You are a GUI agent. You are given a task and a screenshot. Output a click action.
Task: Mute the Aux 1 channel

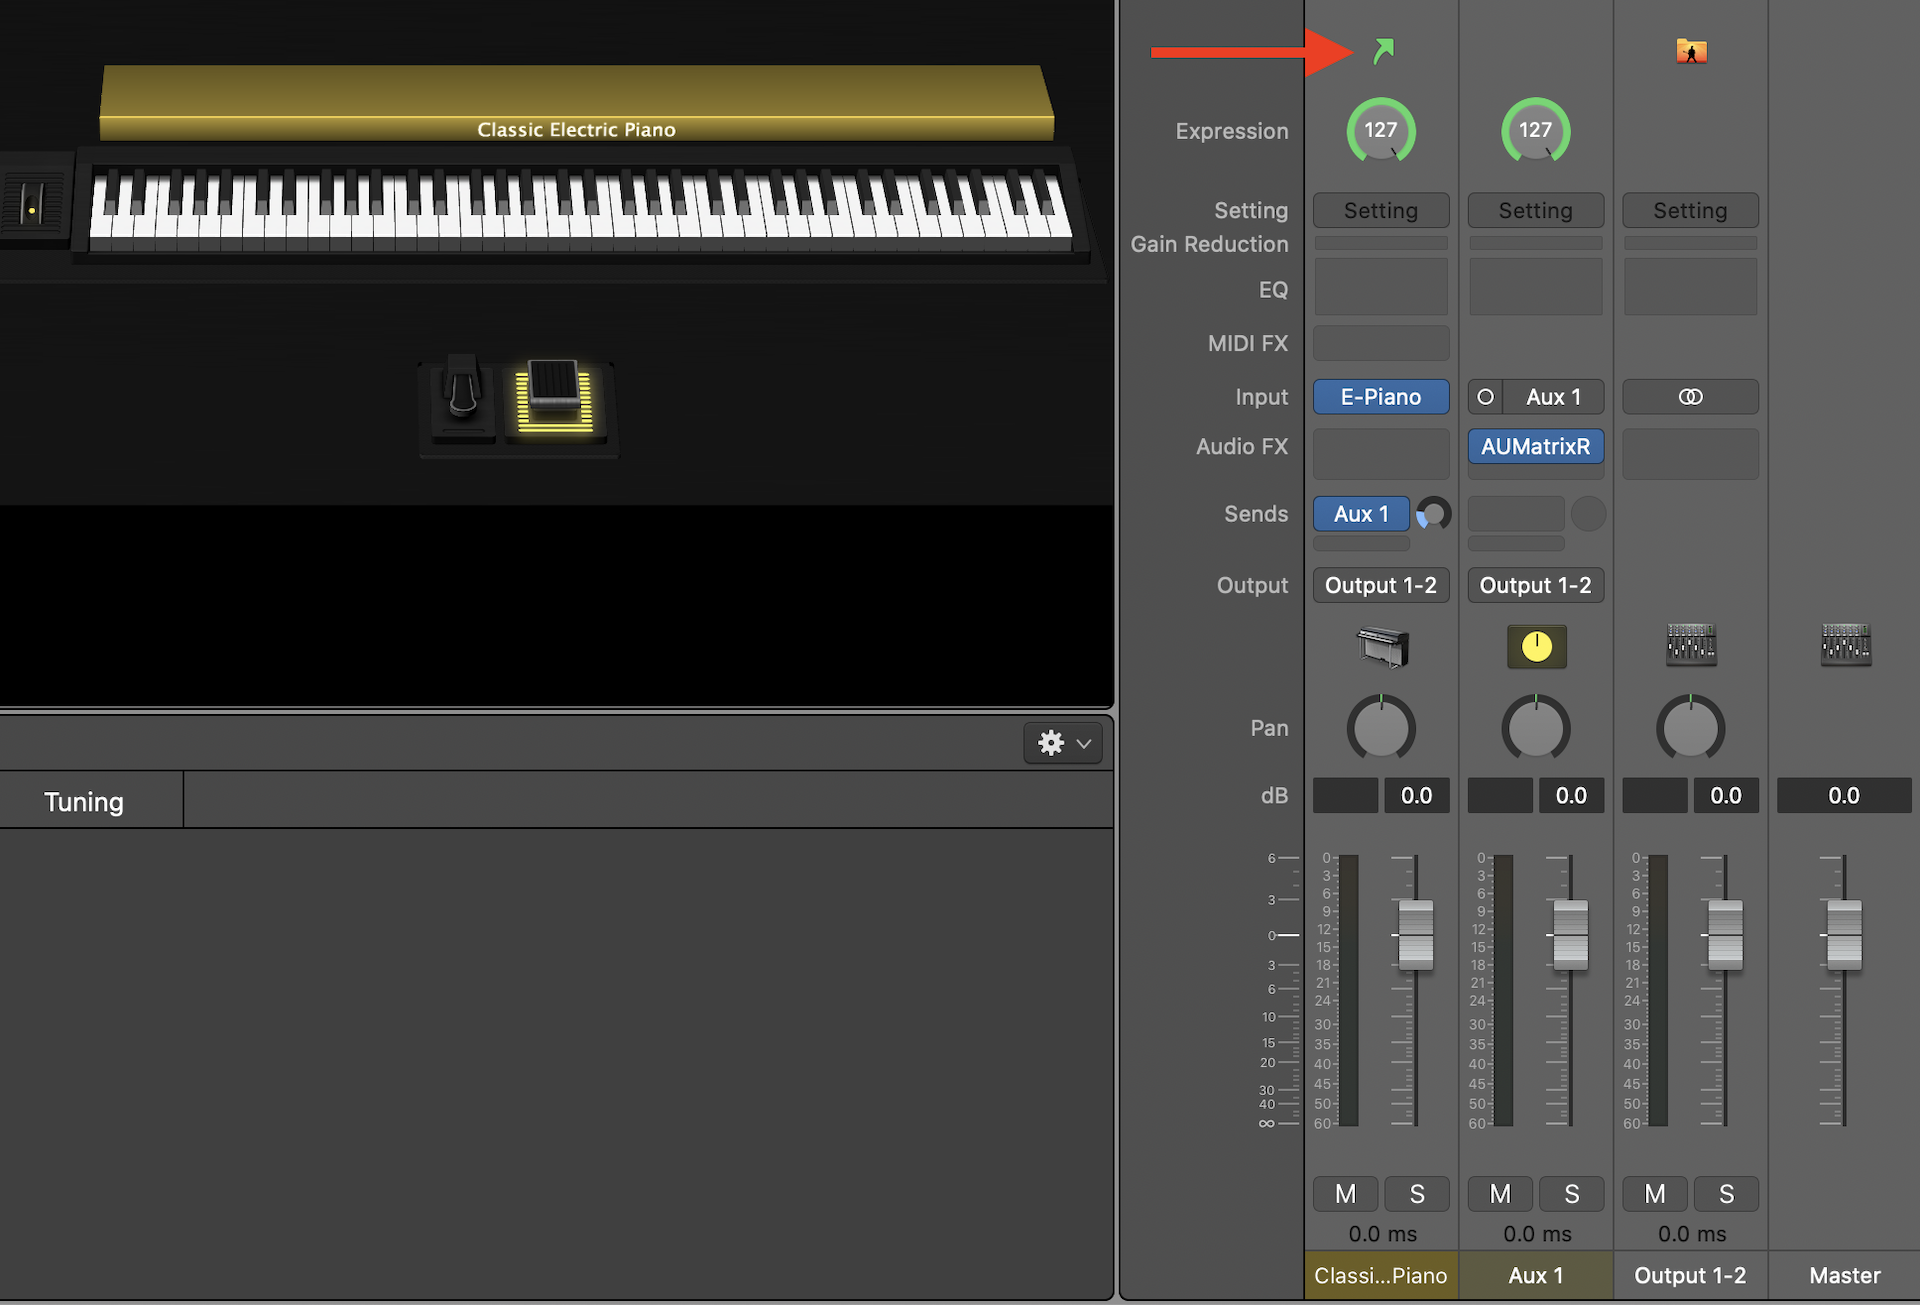(1500, 1193)
